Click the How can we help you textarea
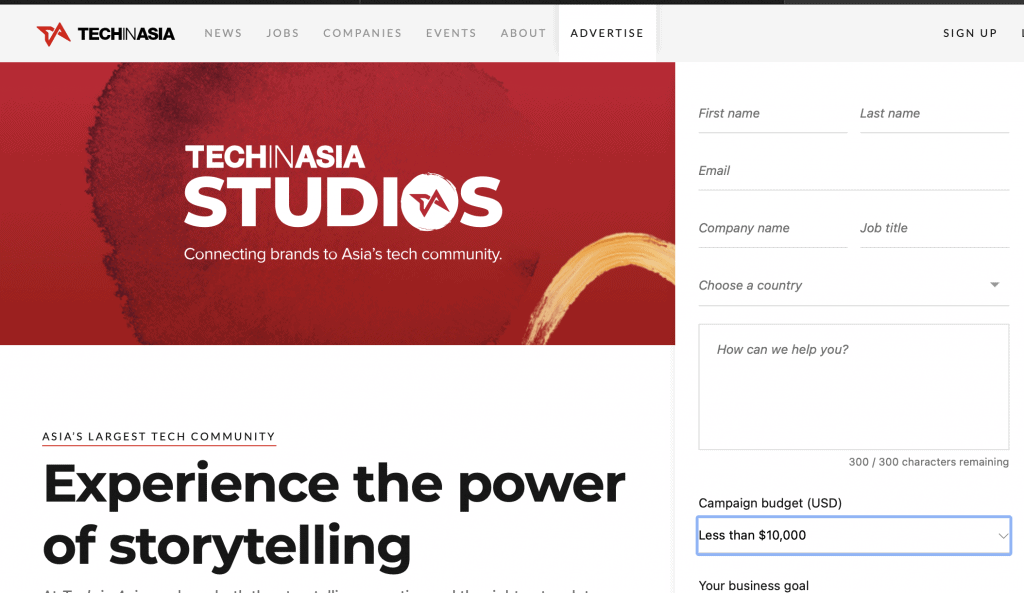 pos(854,387)
